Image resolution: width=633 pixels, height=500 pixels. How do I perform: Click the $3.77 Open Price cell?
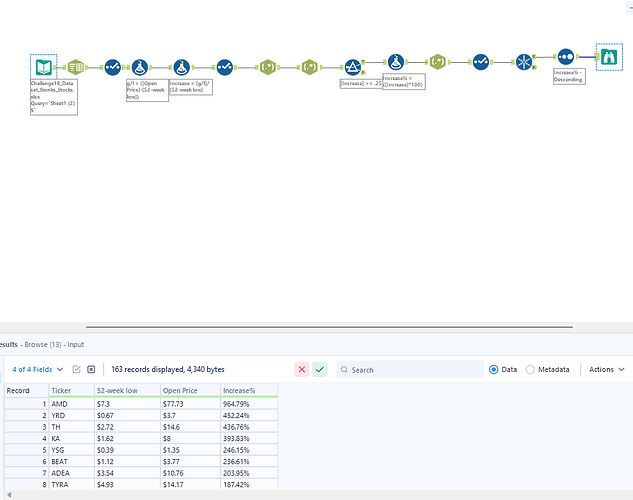coord(190,461)
